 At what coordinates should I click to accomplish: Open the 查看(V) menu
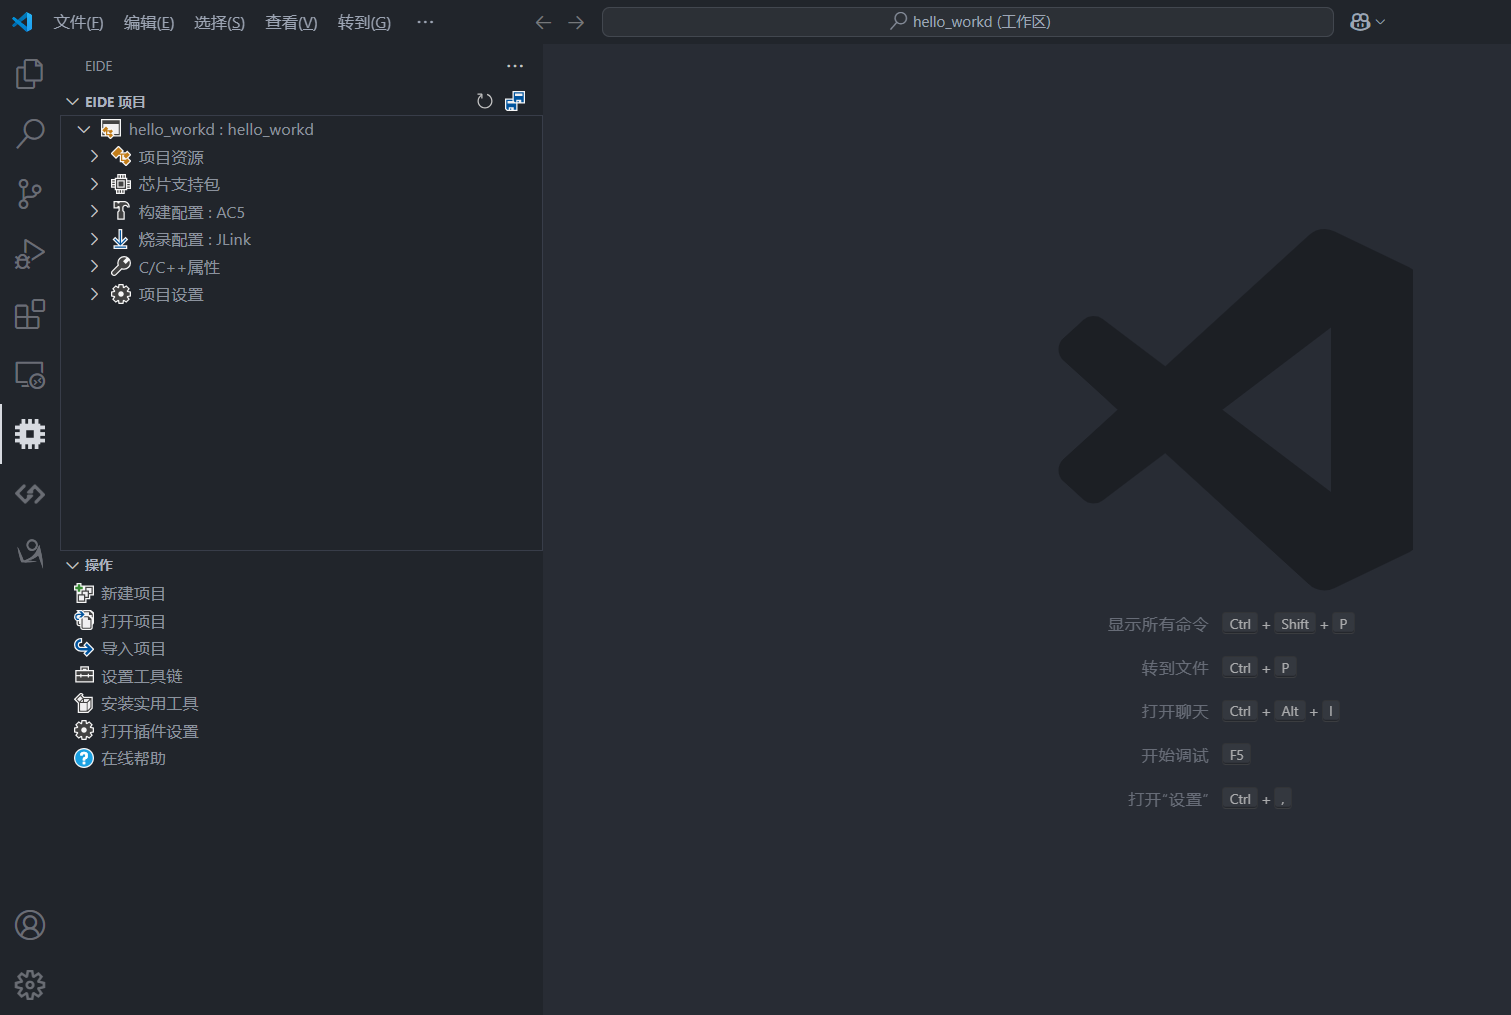291,22
